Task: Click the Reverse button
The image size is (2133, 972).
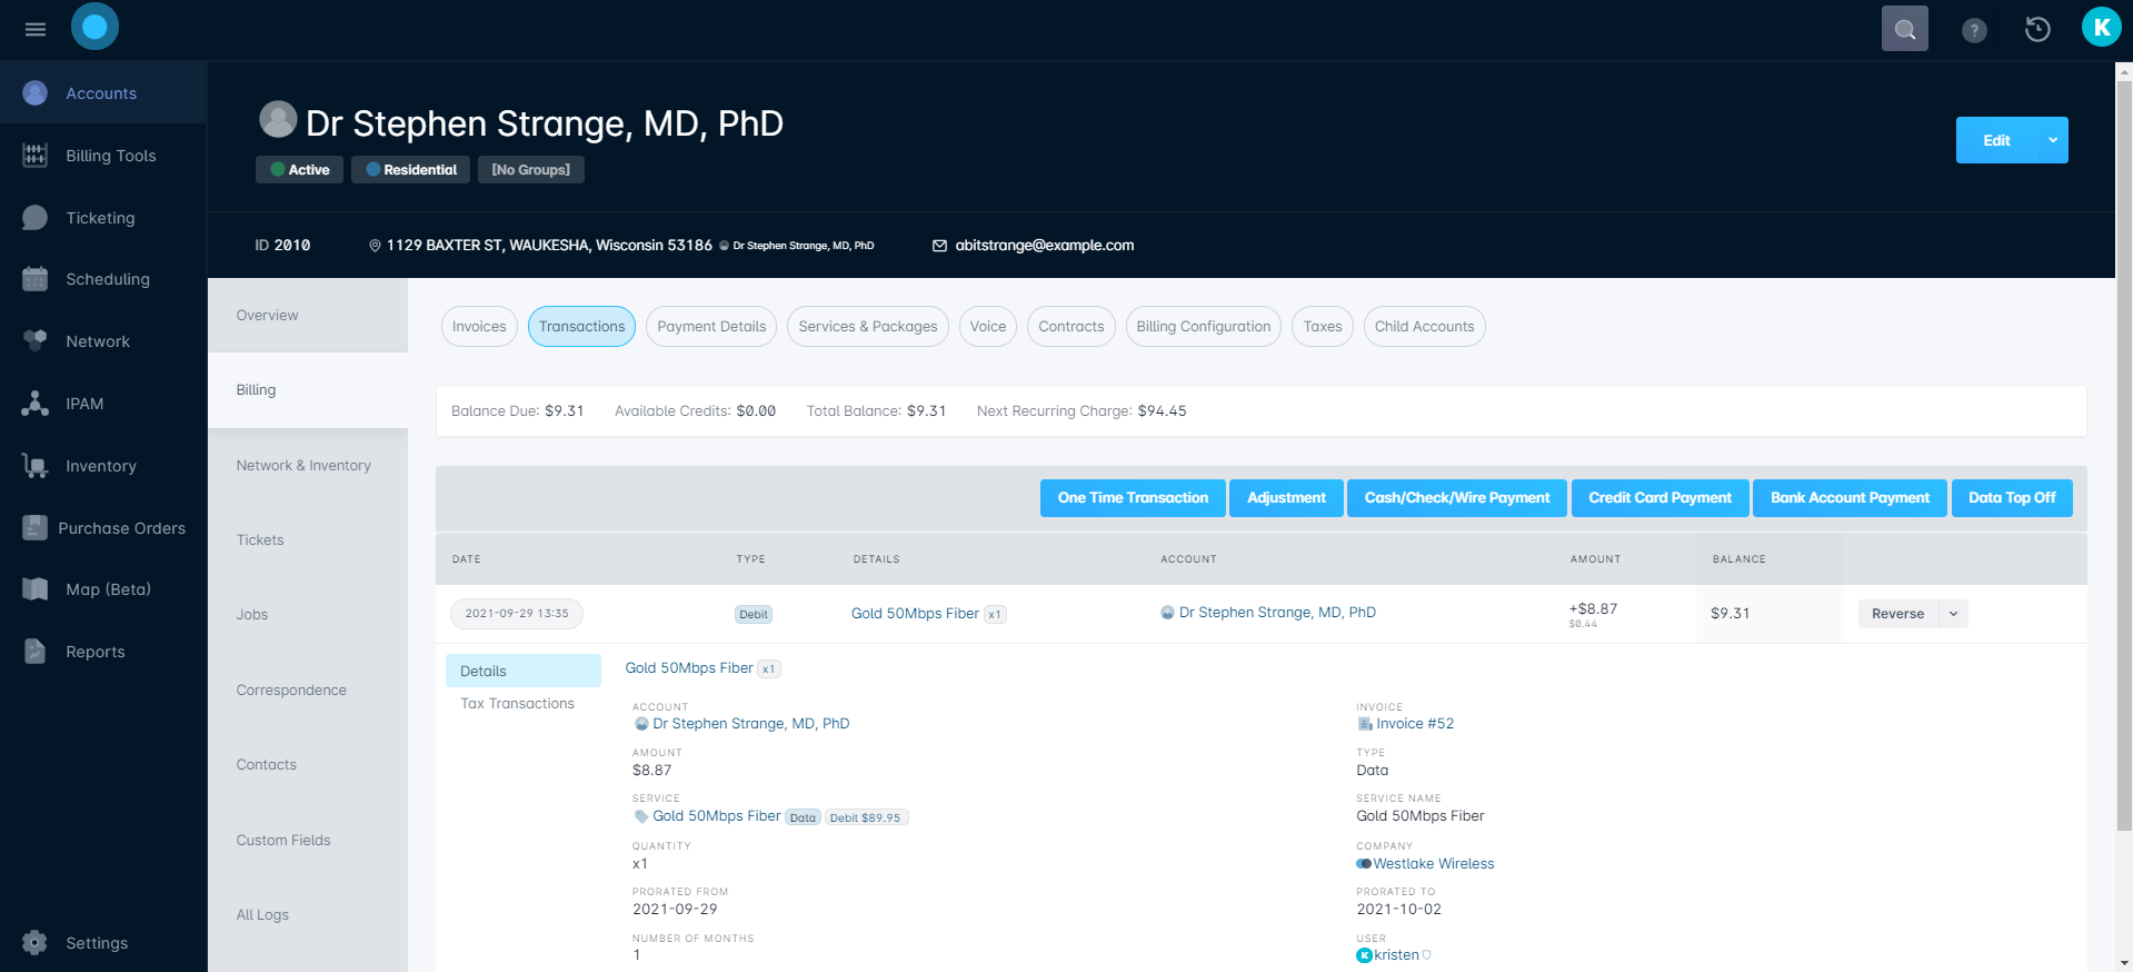Action: click(1898, 614)
